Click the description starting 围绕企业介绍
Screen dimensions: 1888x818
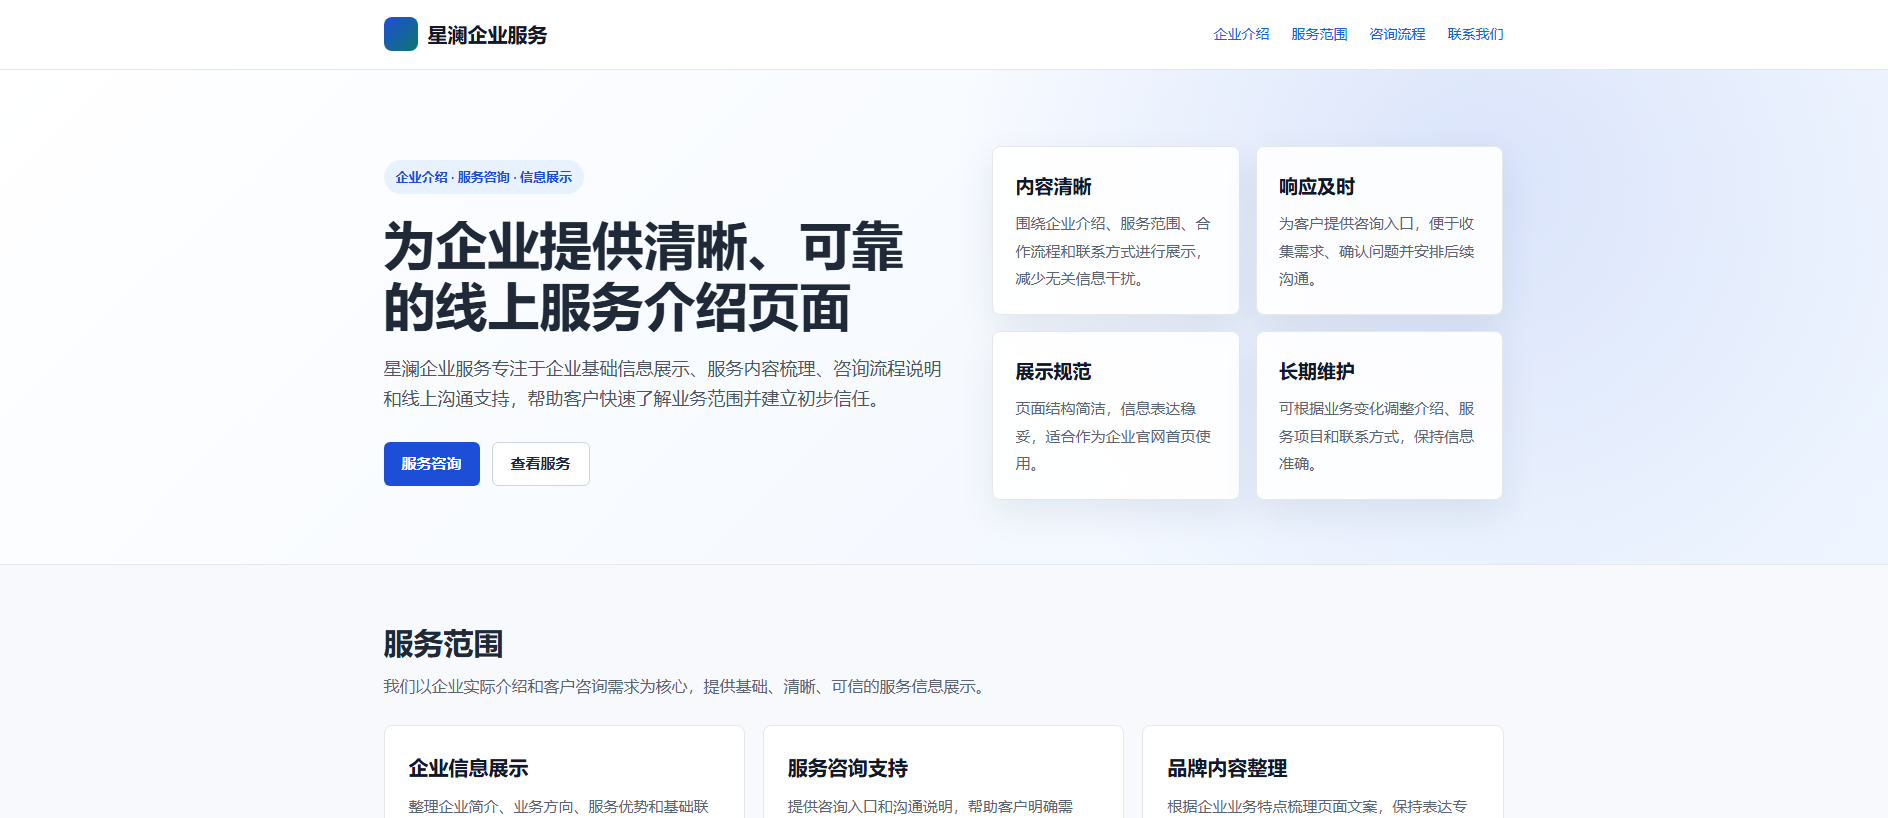tap(1114, 251)
